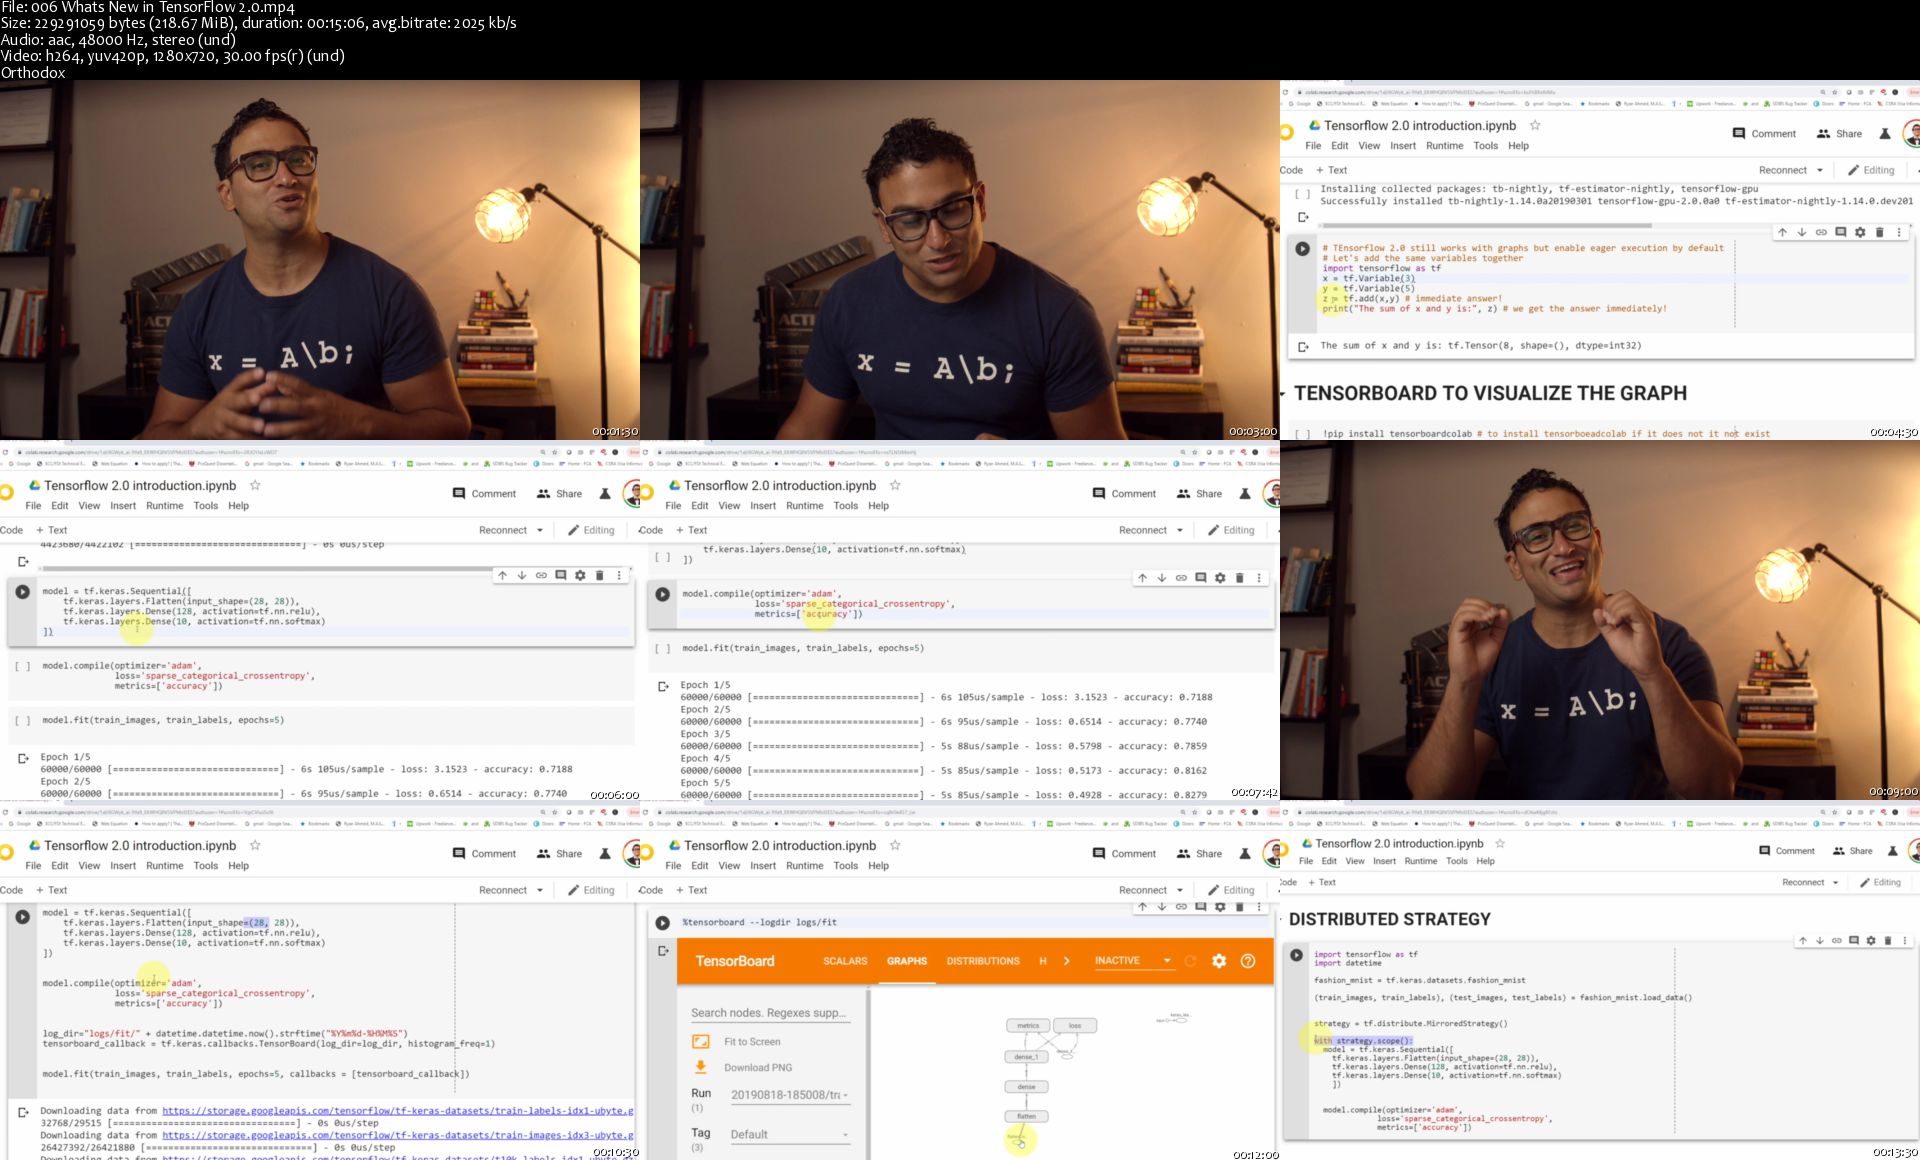Star the notebook in 00:04:30 frame
Image resolution: width=1920 pixels, height=1160 pixels.
tap(1535, 125)
